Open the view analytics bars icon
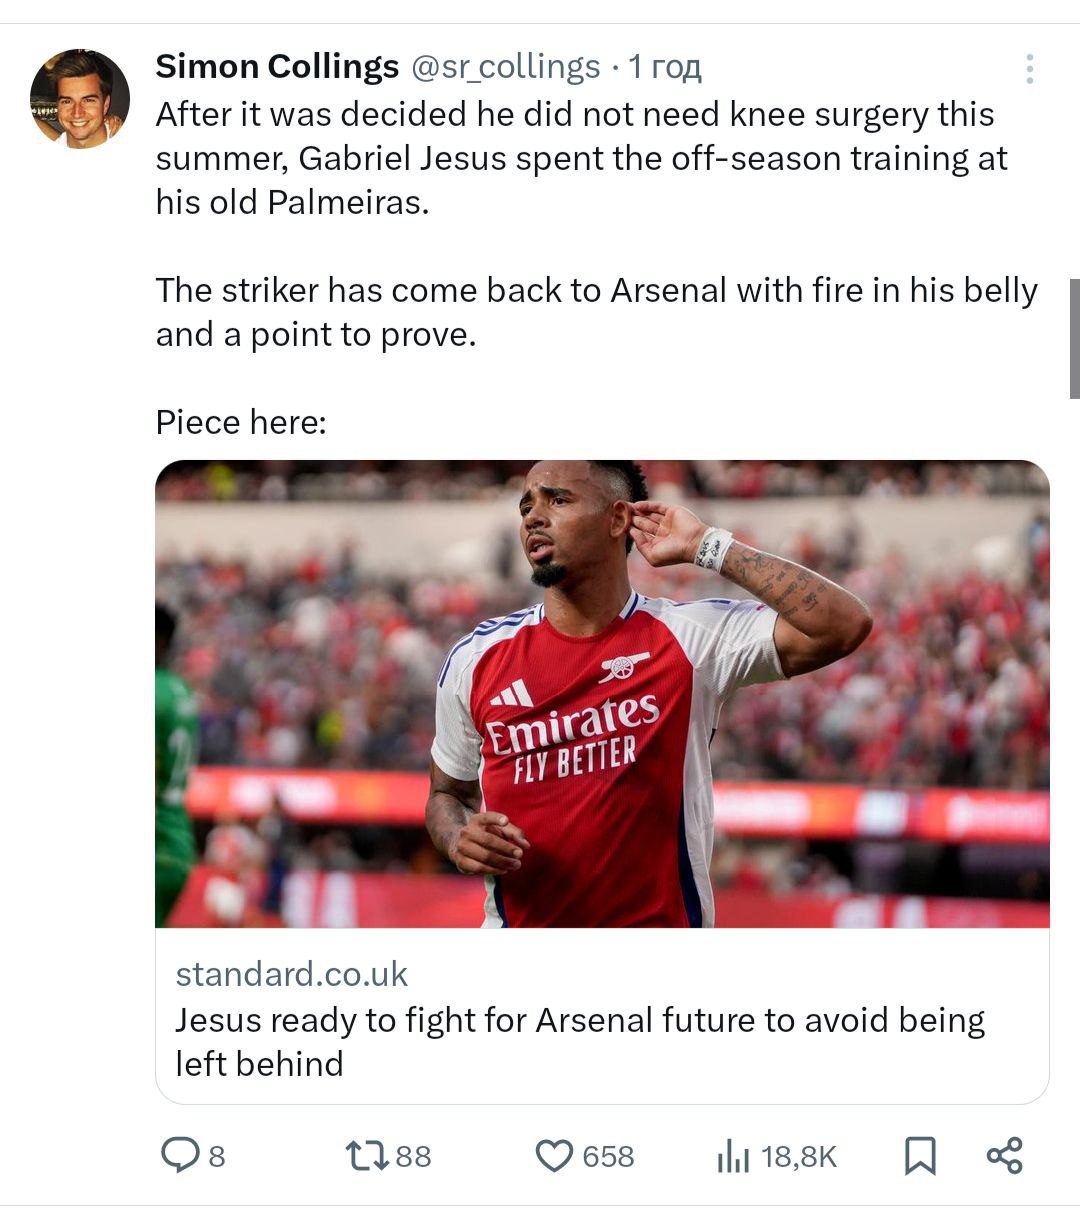Viewport: 1080px width, 1224px height. [733, 1157]
